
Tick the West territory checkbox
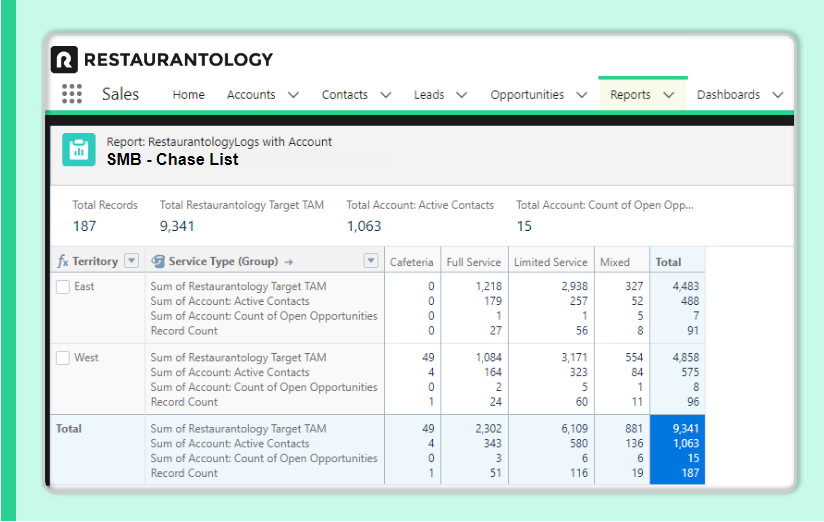coord(63,358)
